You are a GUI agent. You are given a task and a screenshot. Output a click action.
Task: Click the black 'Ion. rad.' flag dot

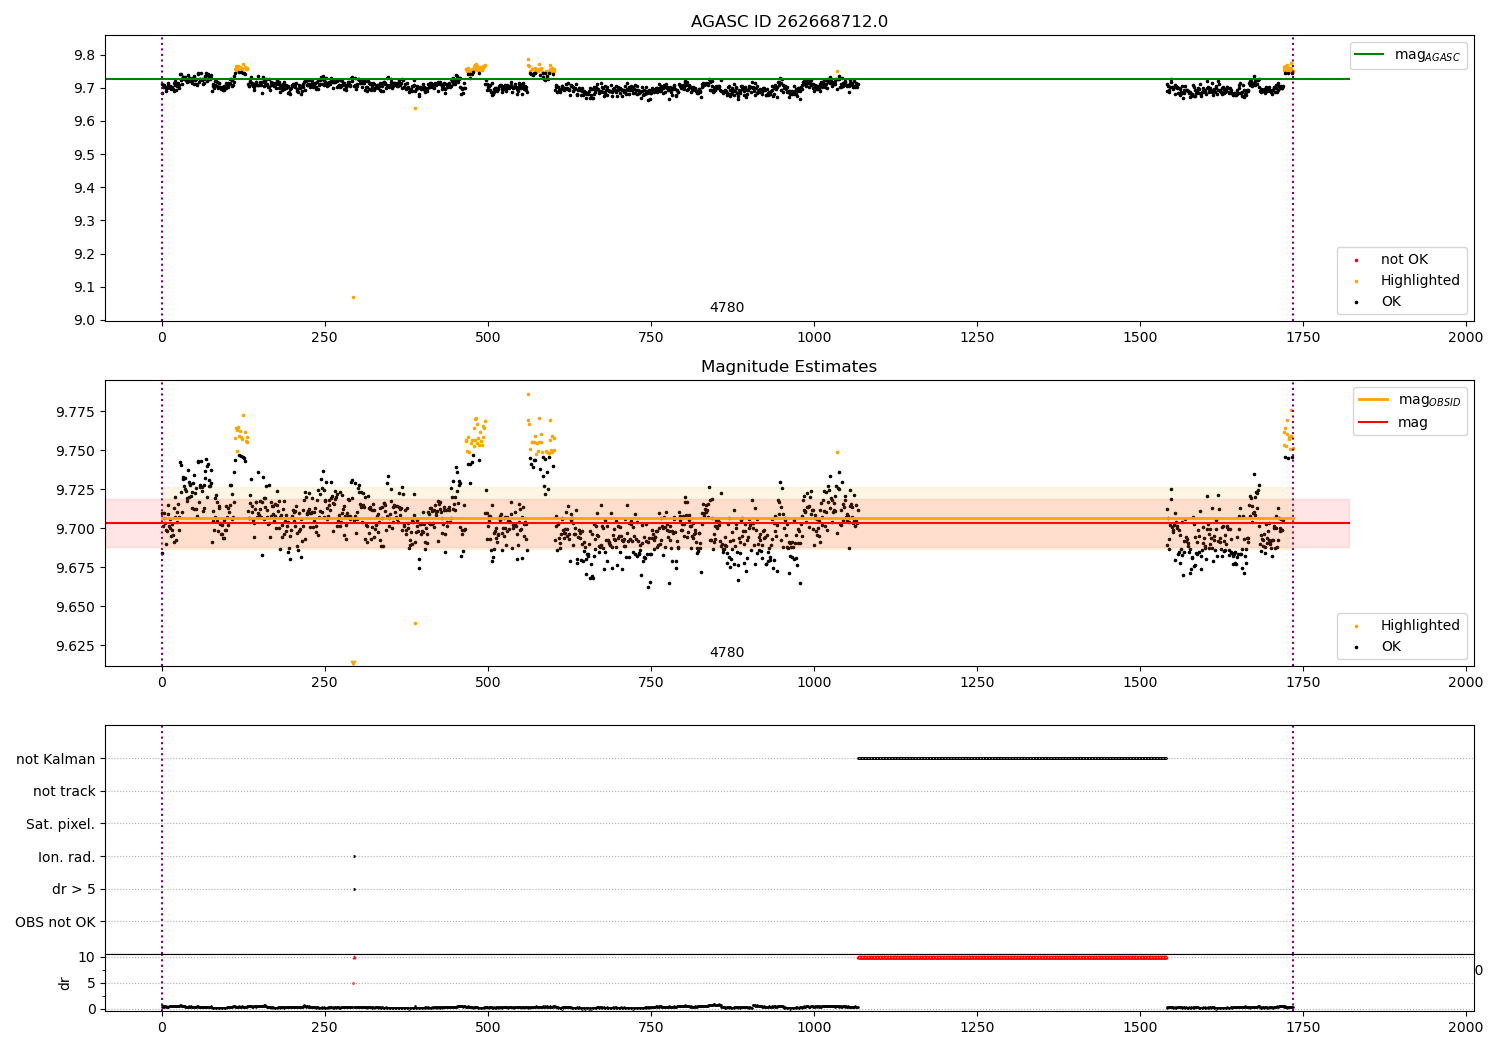tap(354, 856)
